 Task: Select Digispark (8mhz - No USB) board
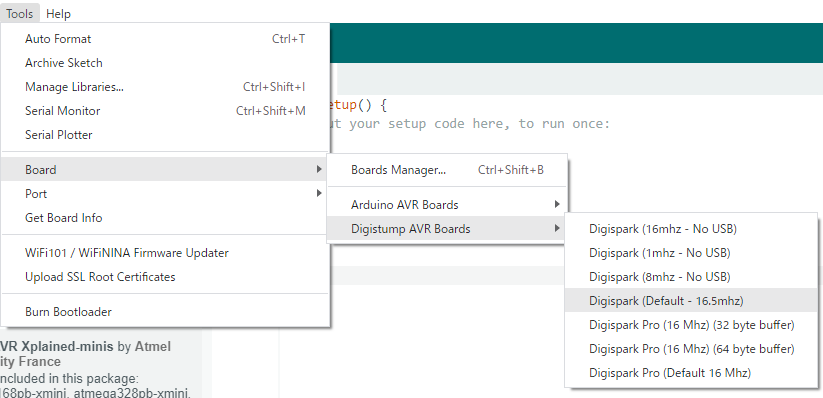[691, 277]
